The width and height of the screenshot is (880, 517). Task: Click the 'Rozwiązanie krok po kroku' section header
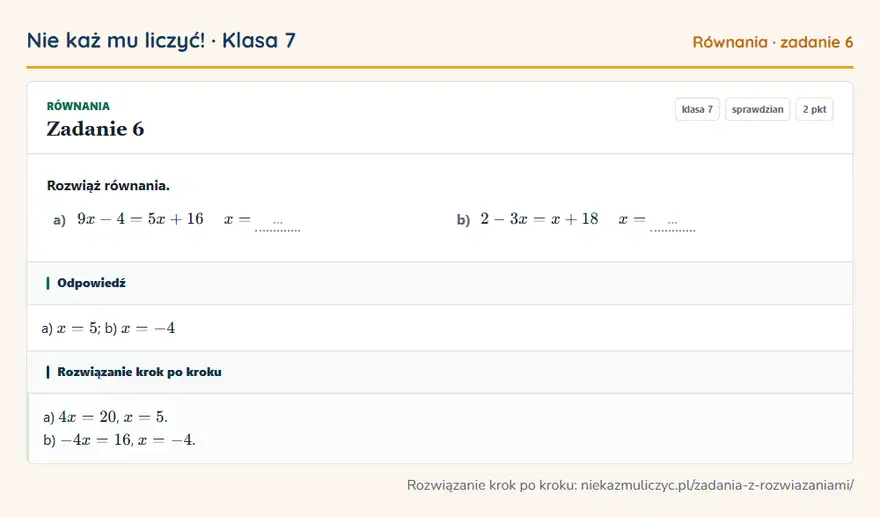tap(440, 372)
